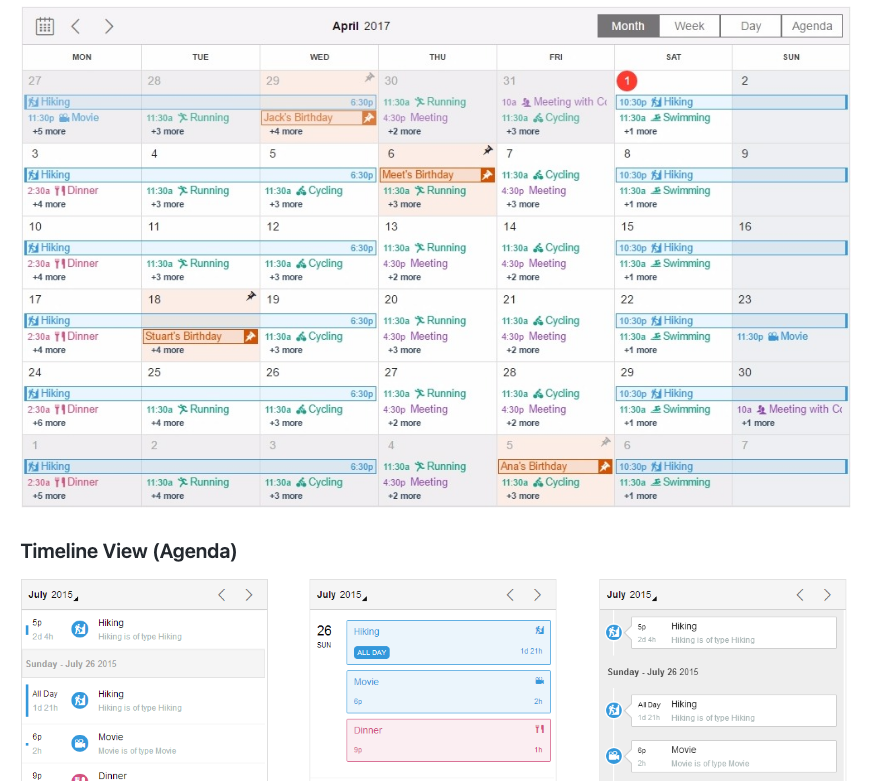This screenshot has width=872, height=781.
Task: Open the calendar date picker icon
Action: 44,26
